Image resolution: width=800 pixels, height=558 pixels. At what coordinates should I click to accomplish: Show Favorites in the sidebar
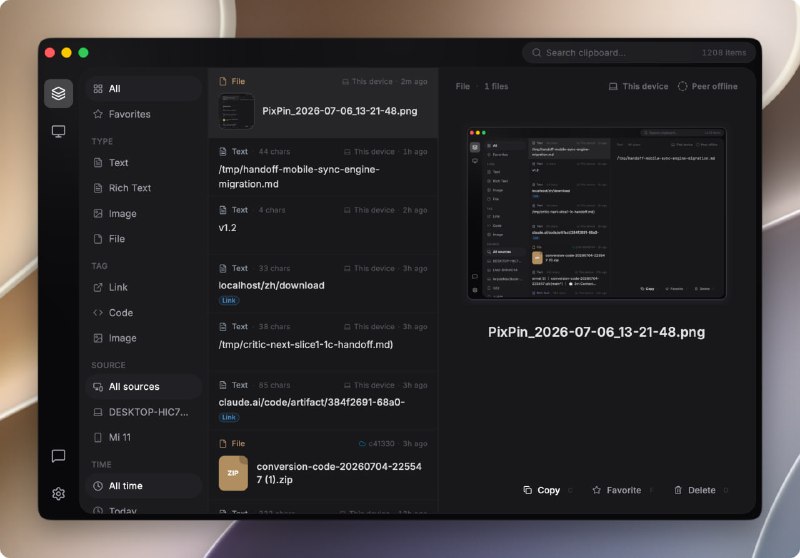143,114
